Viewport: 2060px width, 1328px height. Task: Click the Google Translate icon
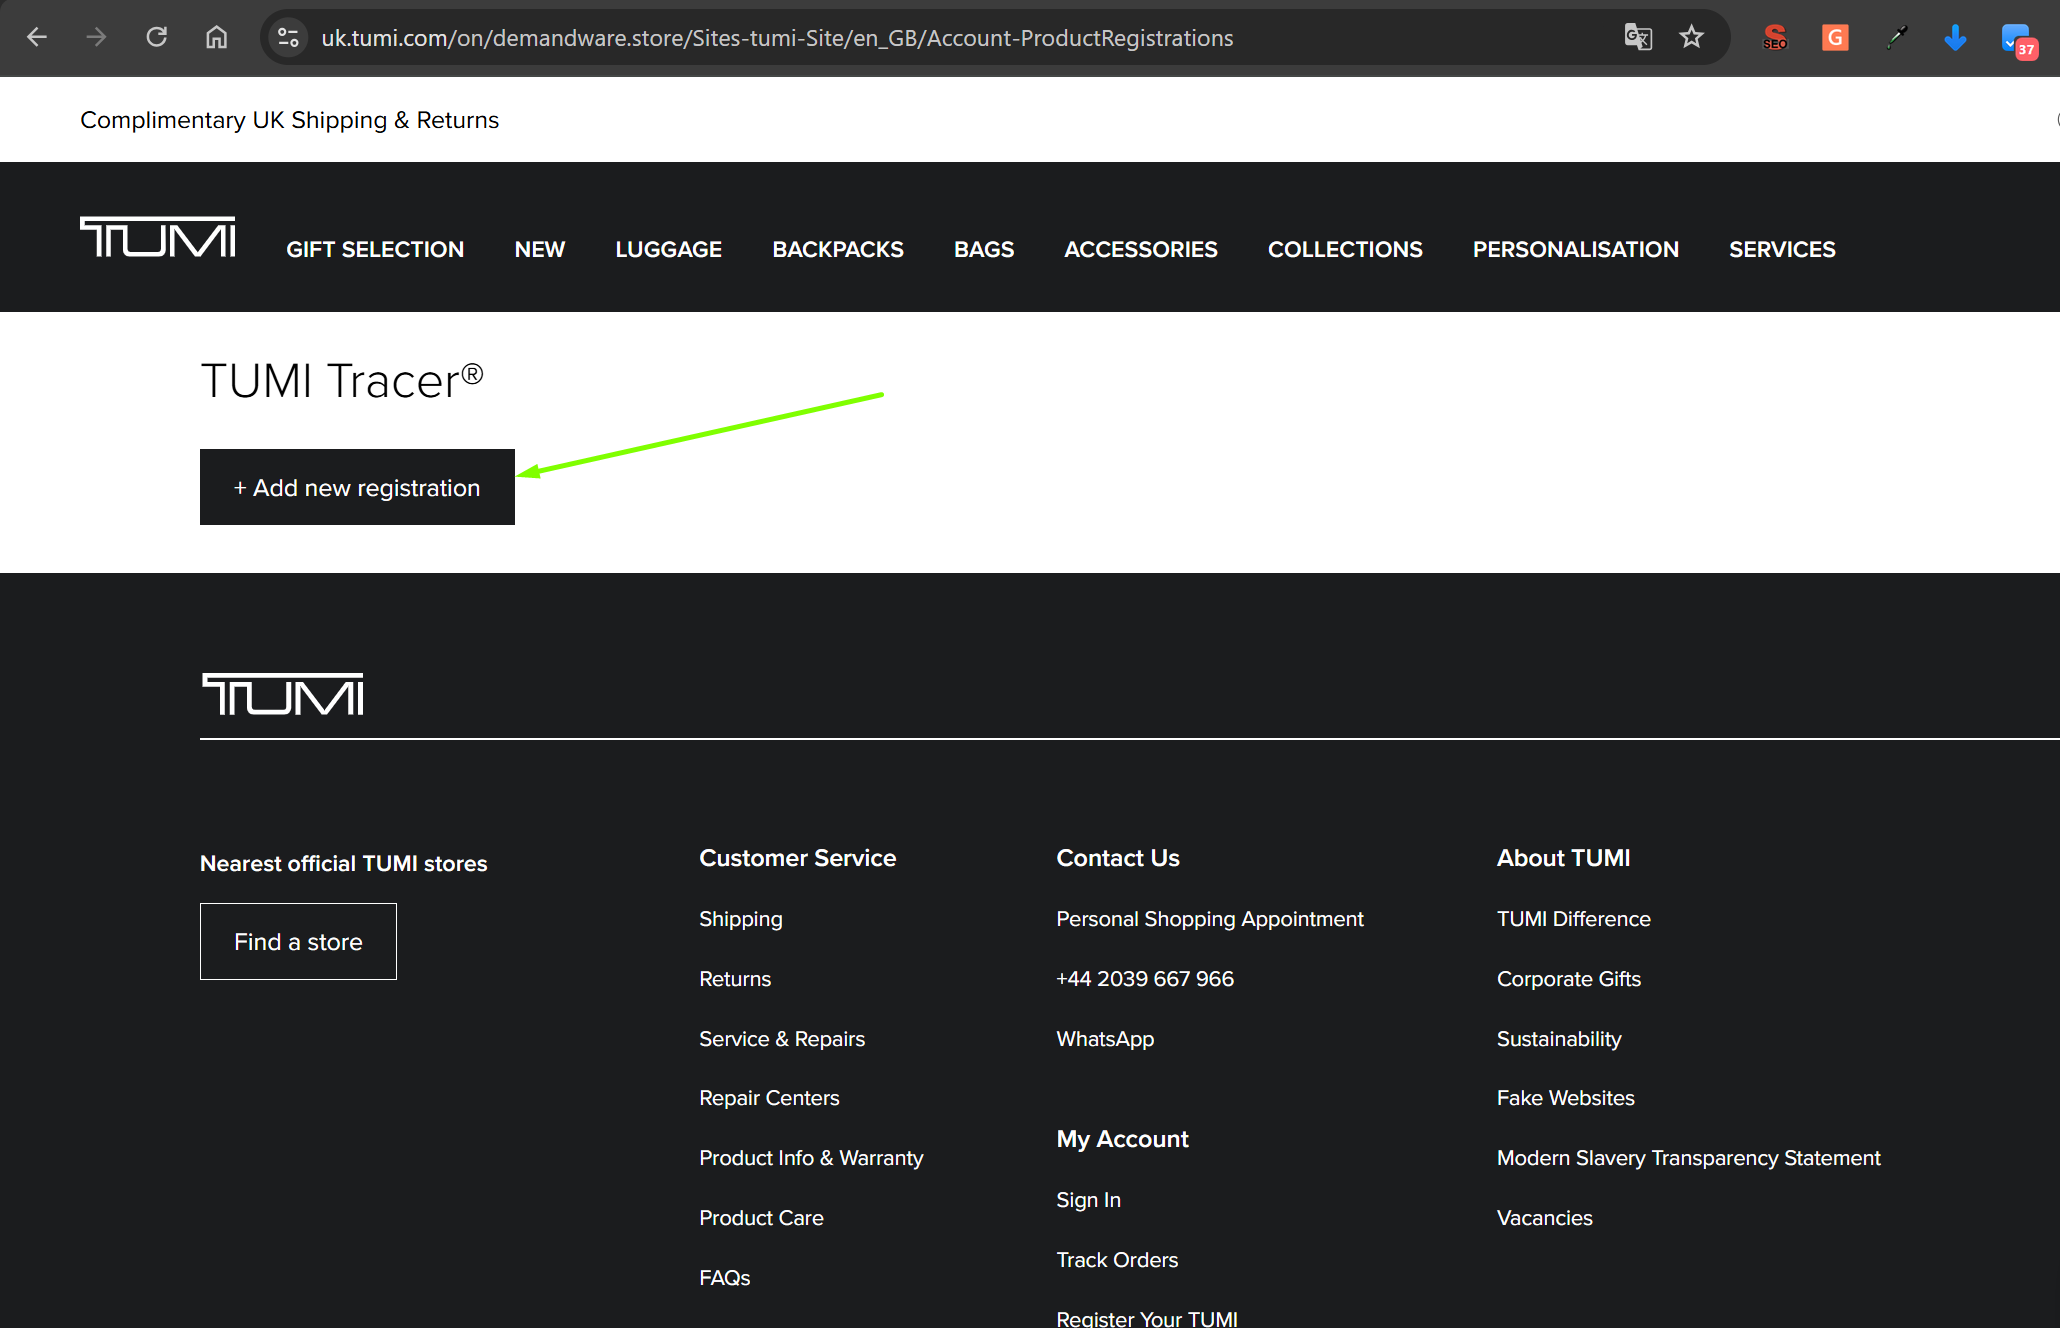coord(1637,38)
